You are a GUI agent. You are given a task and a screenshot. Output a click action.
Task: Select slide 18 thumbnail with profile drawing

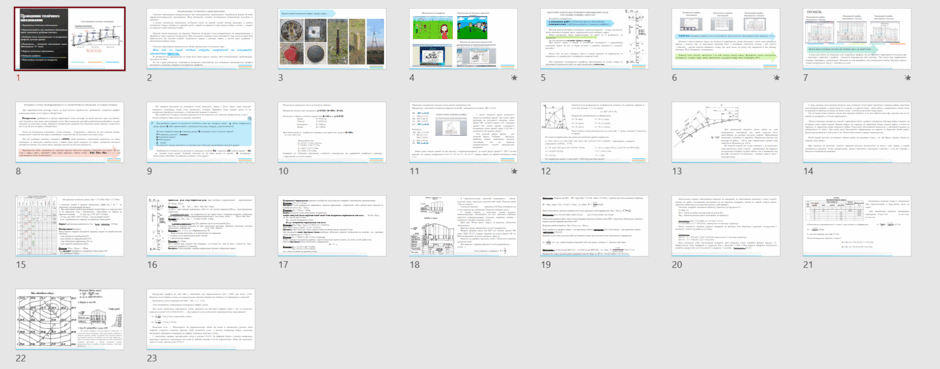pos(463,226)
